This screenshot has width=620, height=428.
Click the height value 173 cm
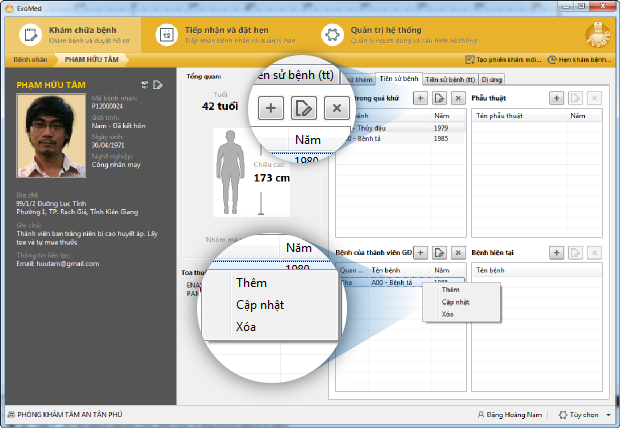click(x=272, y=178)
